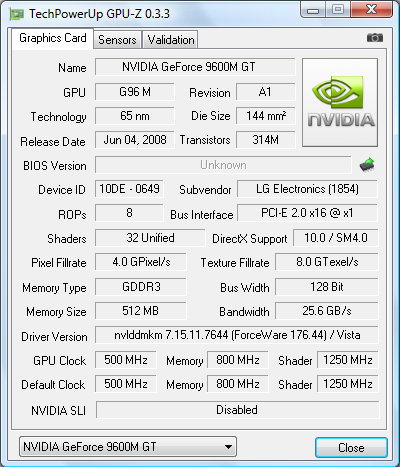The image size is (400, 467).
Task: Click the NVIDIA logo image
Action: (x=340, y=102)
